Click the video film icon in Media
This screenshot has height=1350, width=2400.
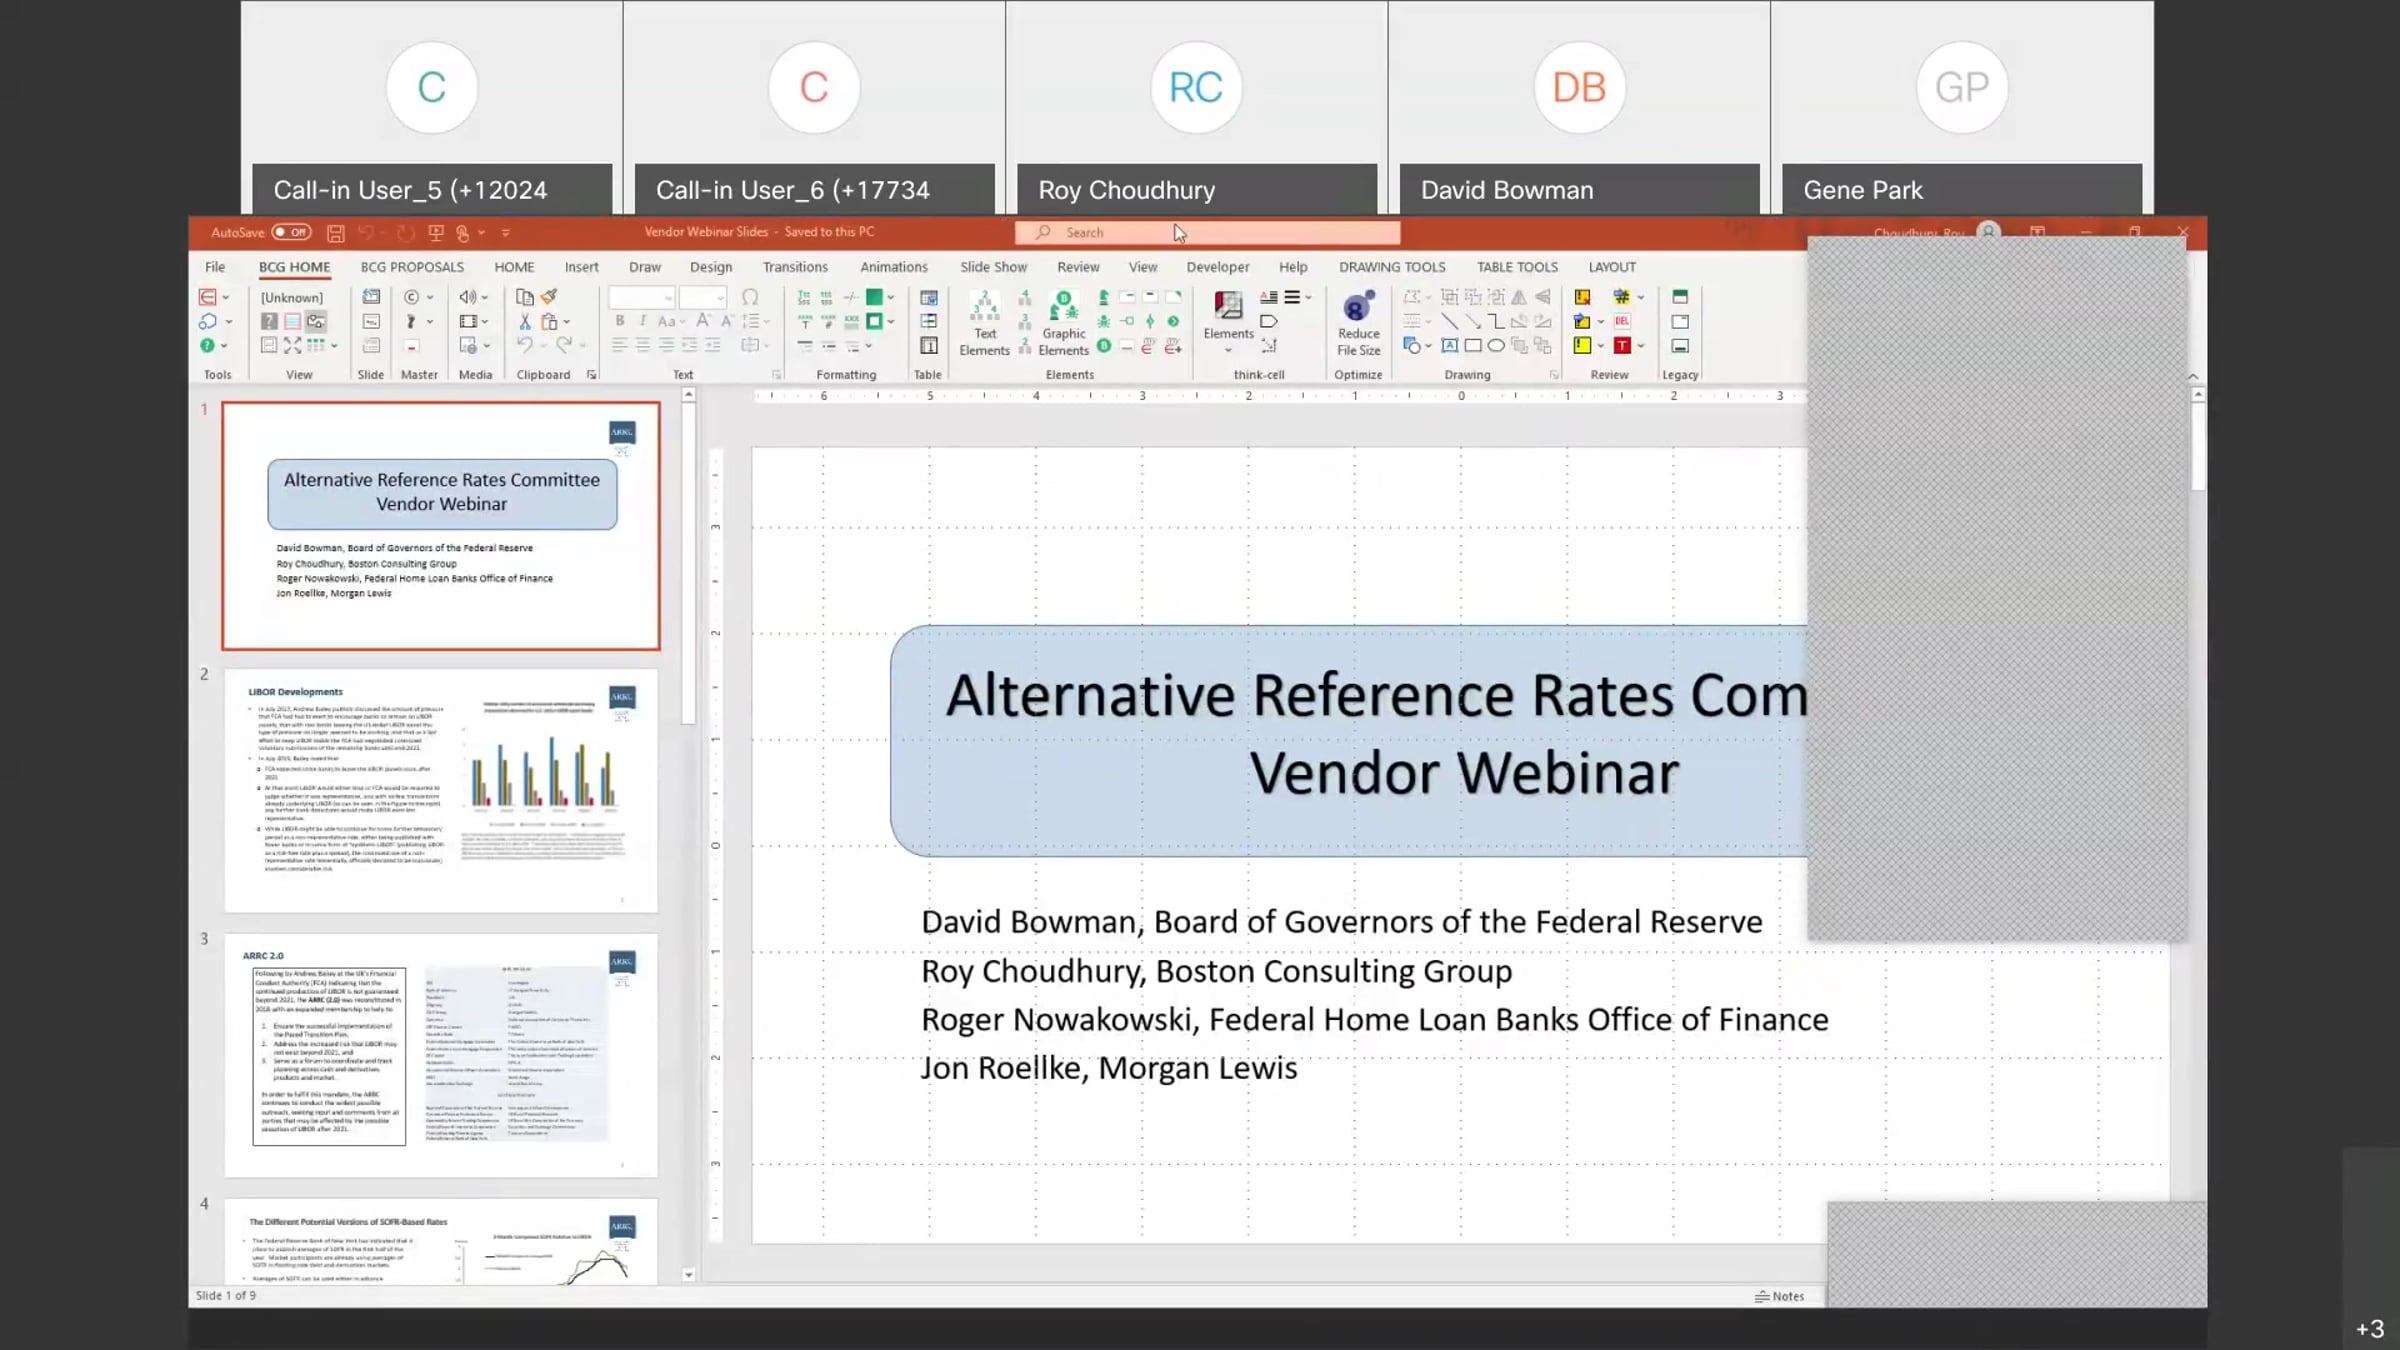coord(467,321)
